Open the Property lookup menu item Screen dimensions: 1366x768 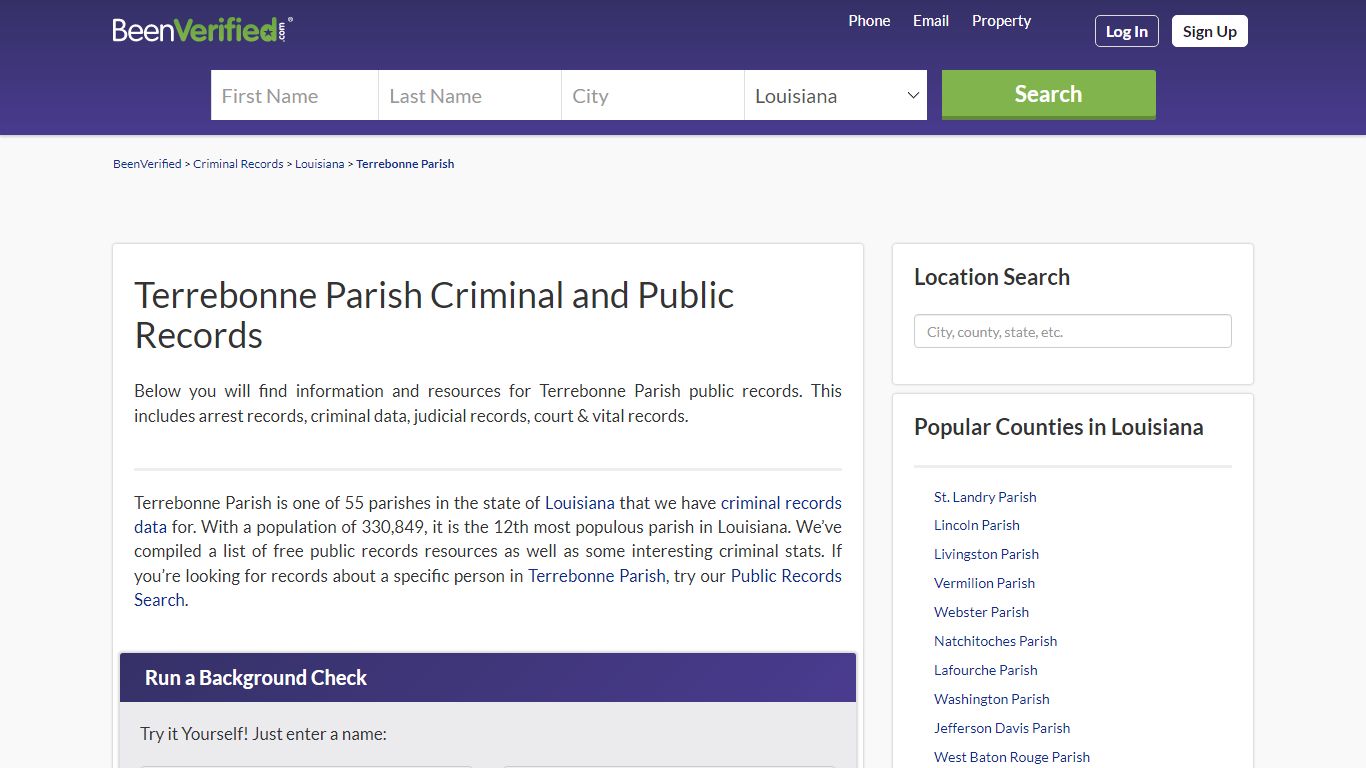pos(1001,21)
